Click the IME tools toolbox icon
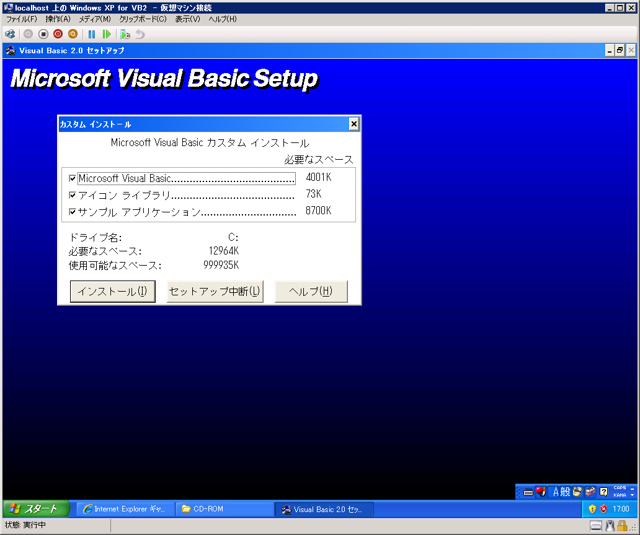Image resolution: width=640 pixels, height=535 pixels. 590,492
